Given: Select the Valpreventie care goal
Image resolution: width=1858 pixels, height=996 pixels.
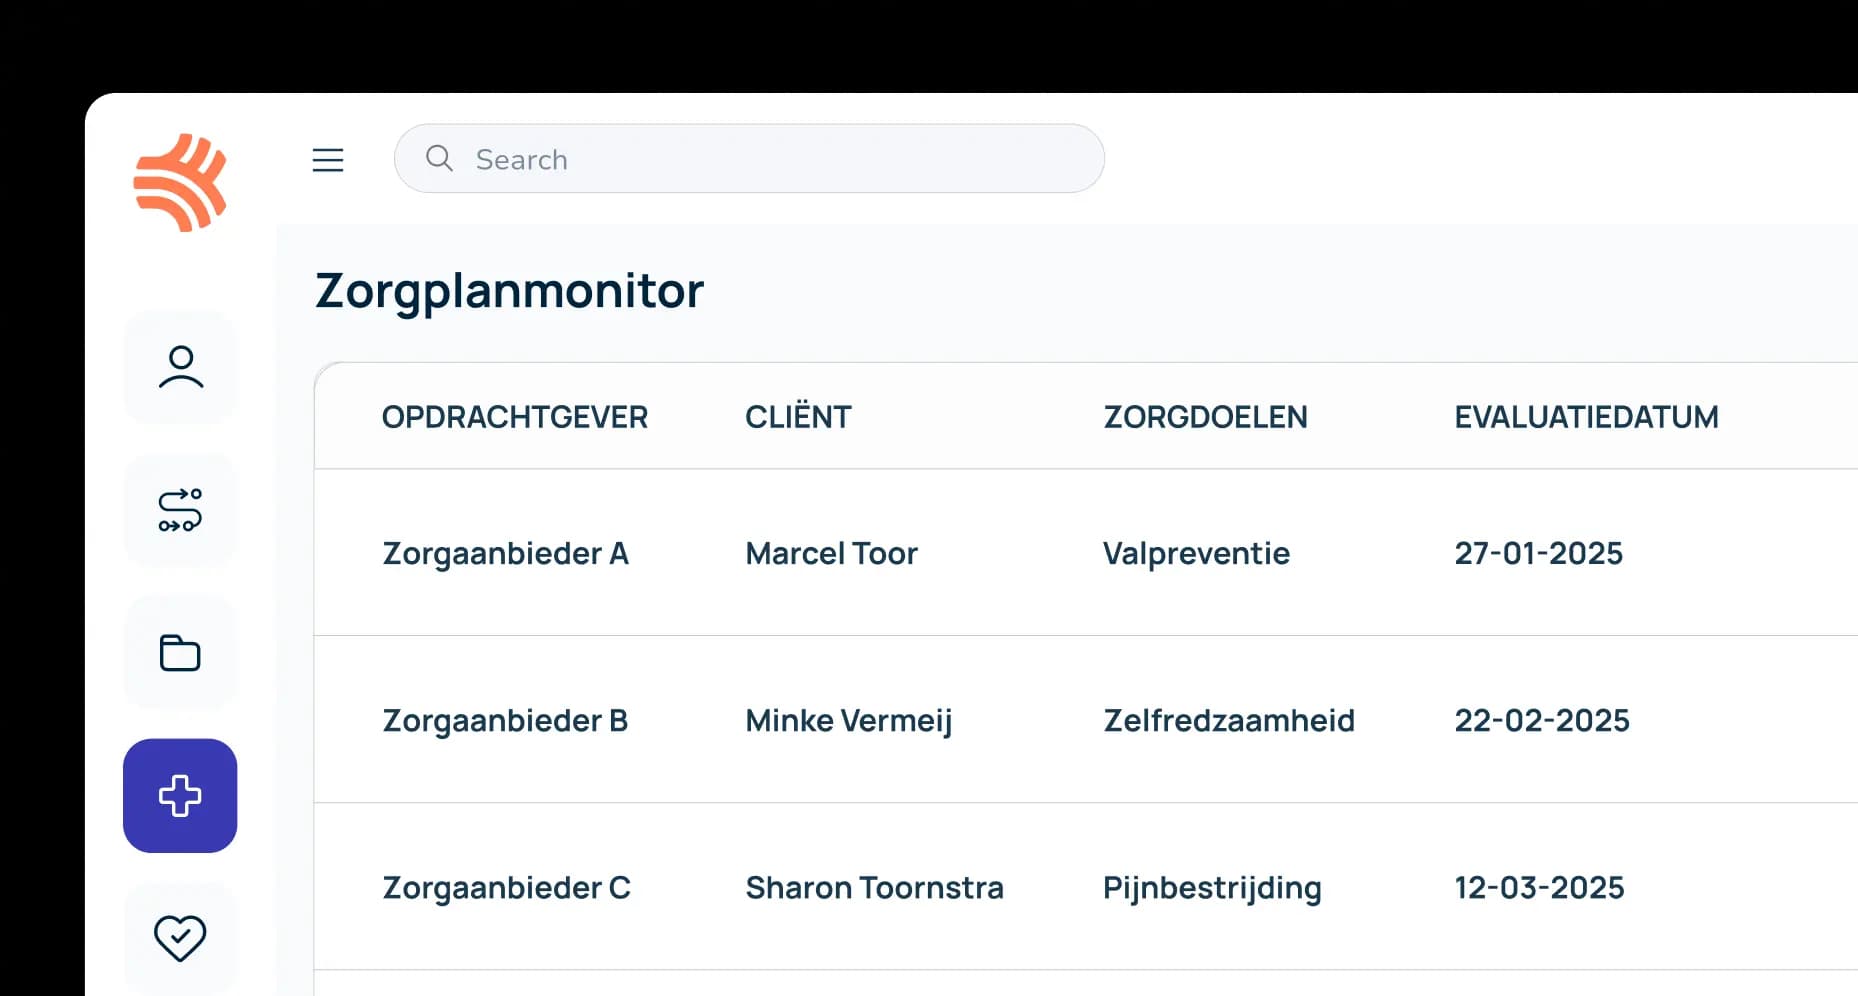Looking at the screenshot, I should pos(1196,553).
